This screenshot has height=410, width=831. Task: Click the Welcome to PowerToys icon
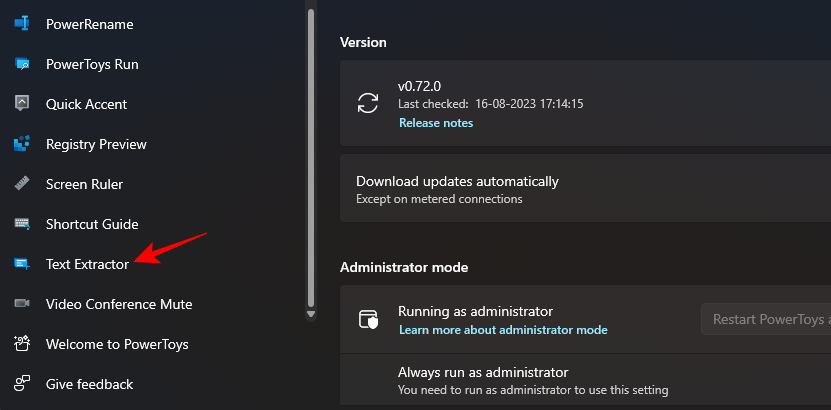coord(22,344)
